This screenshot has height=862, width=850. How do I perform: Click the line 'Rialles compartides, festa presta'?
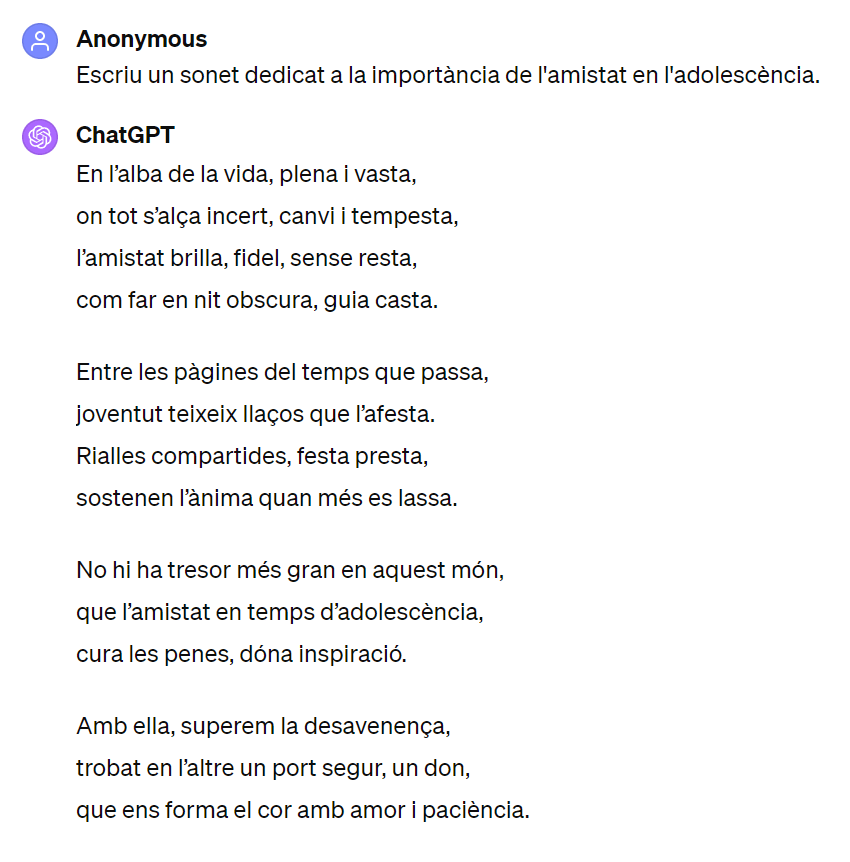[x=252, y=456]
